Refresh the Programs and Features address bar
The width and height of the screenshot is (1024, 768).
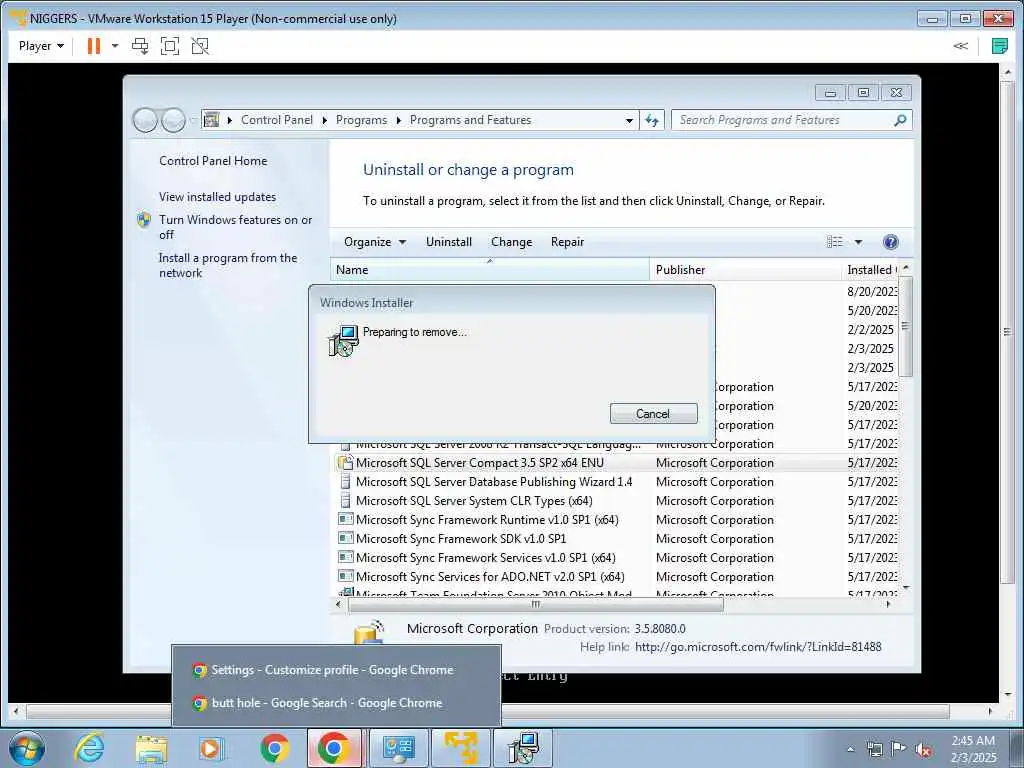(x=652, y=120)
